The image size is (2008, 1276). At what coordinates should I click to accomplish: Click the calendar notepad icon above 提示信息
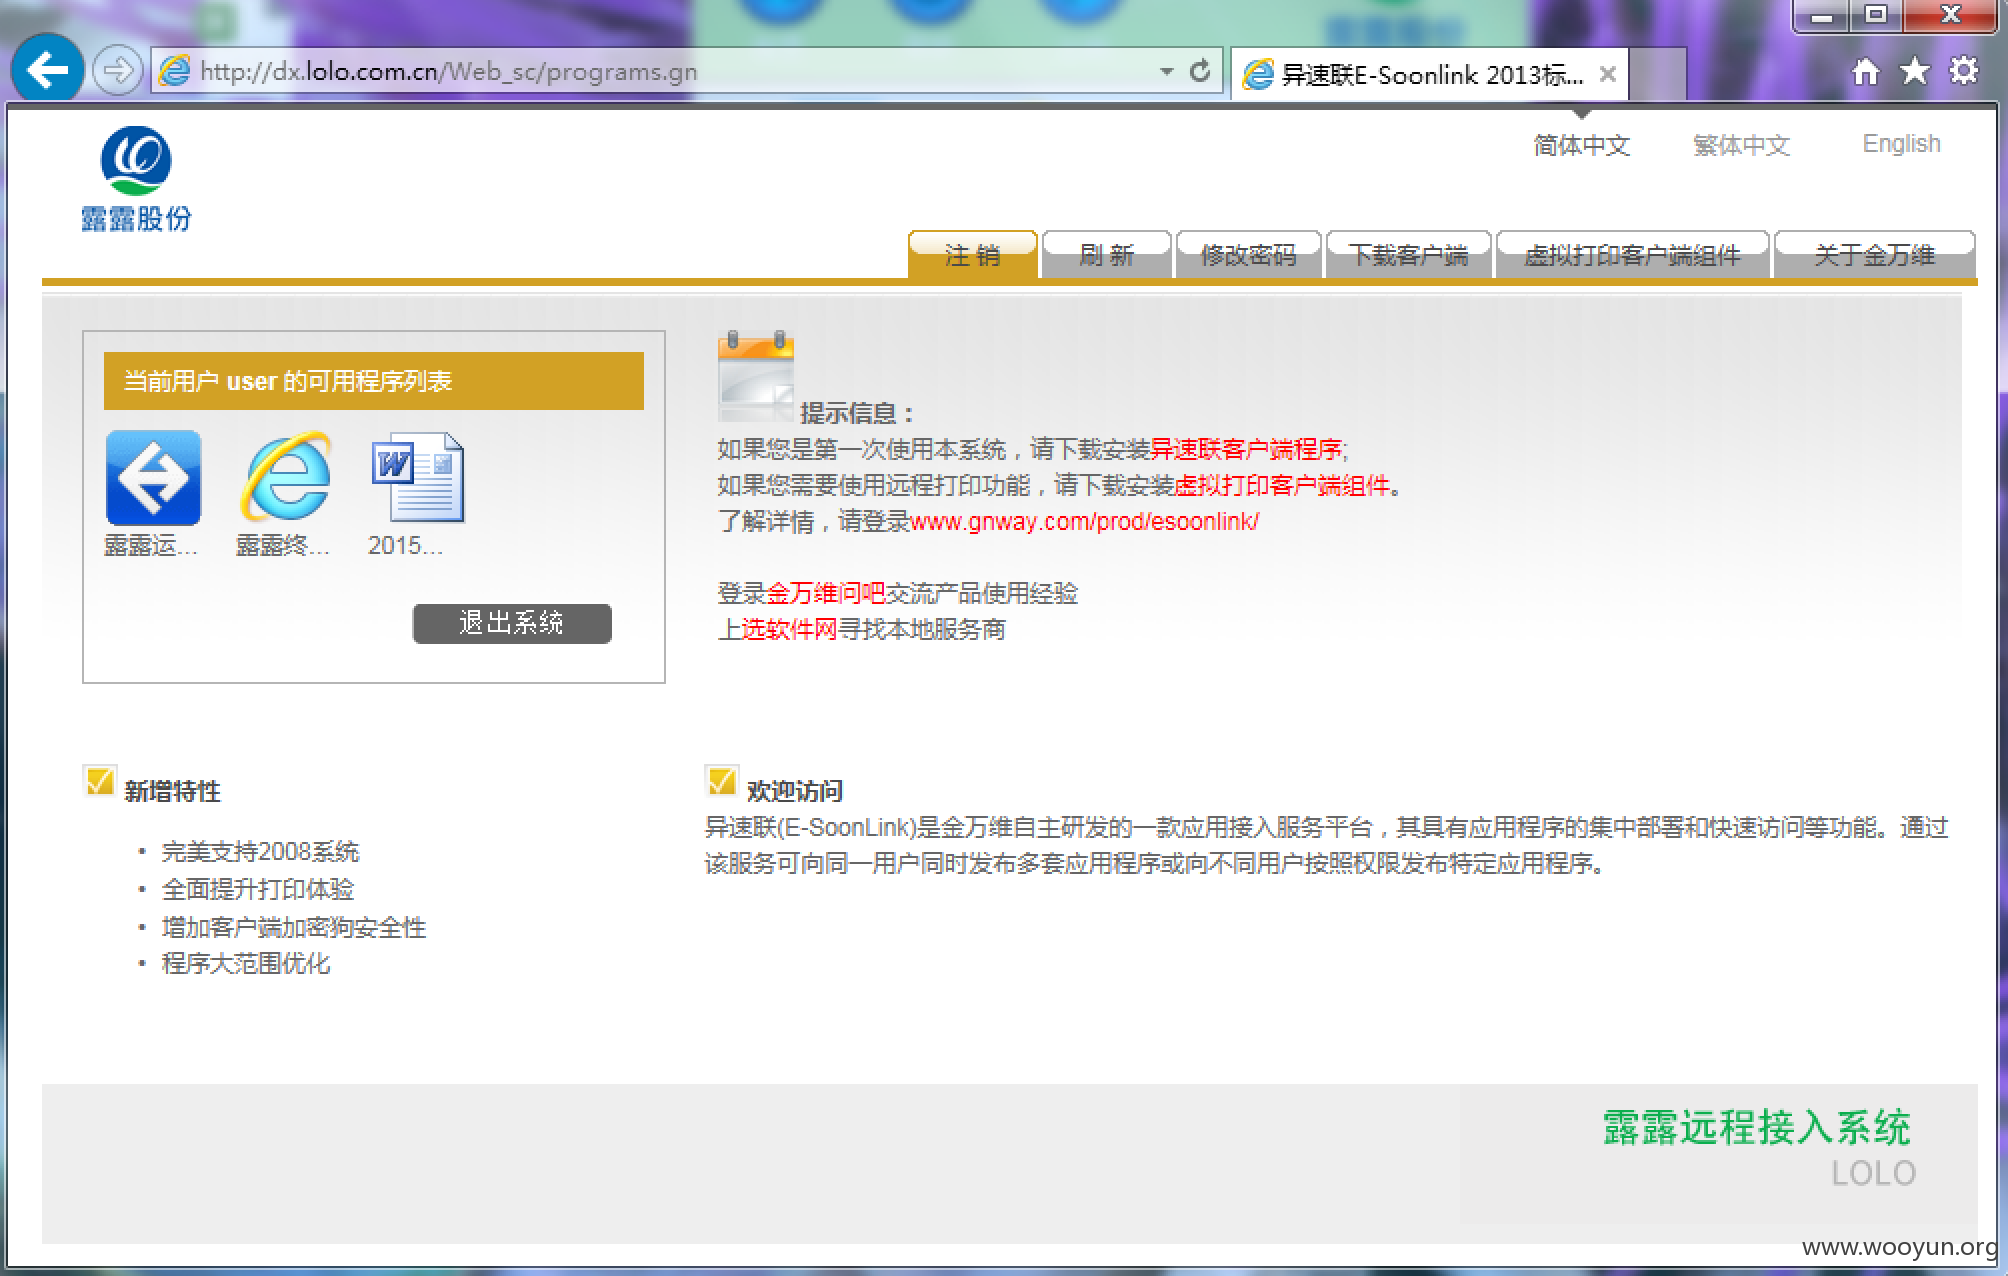click(756, 376)
